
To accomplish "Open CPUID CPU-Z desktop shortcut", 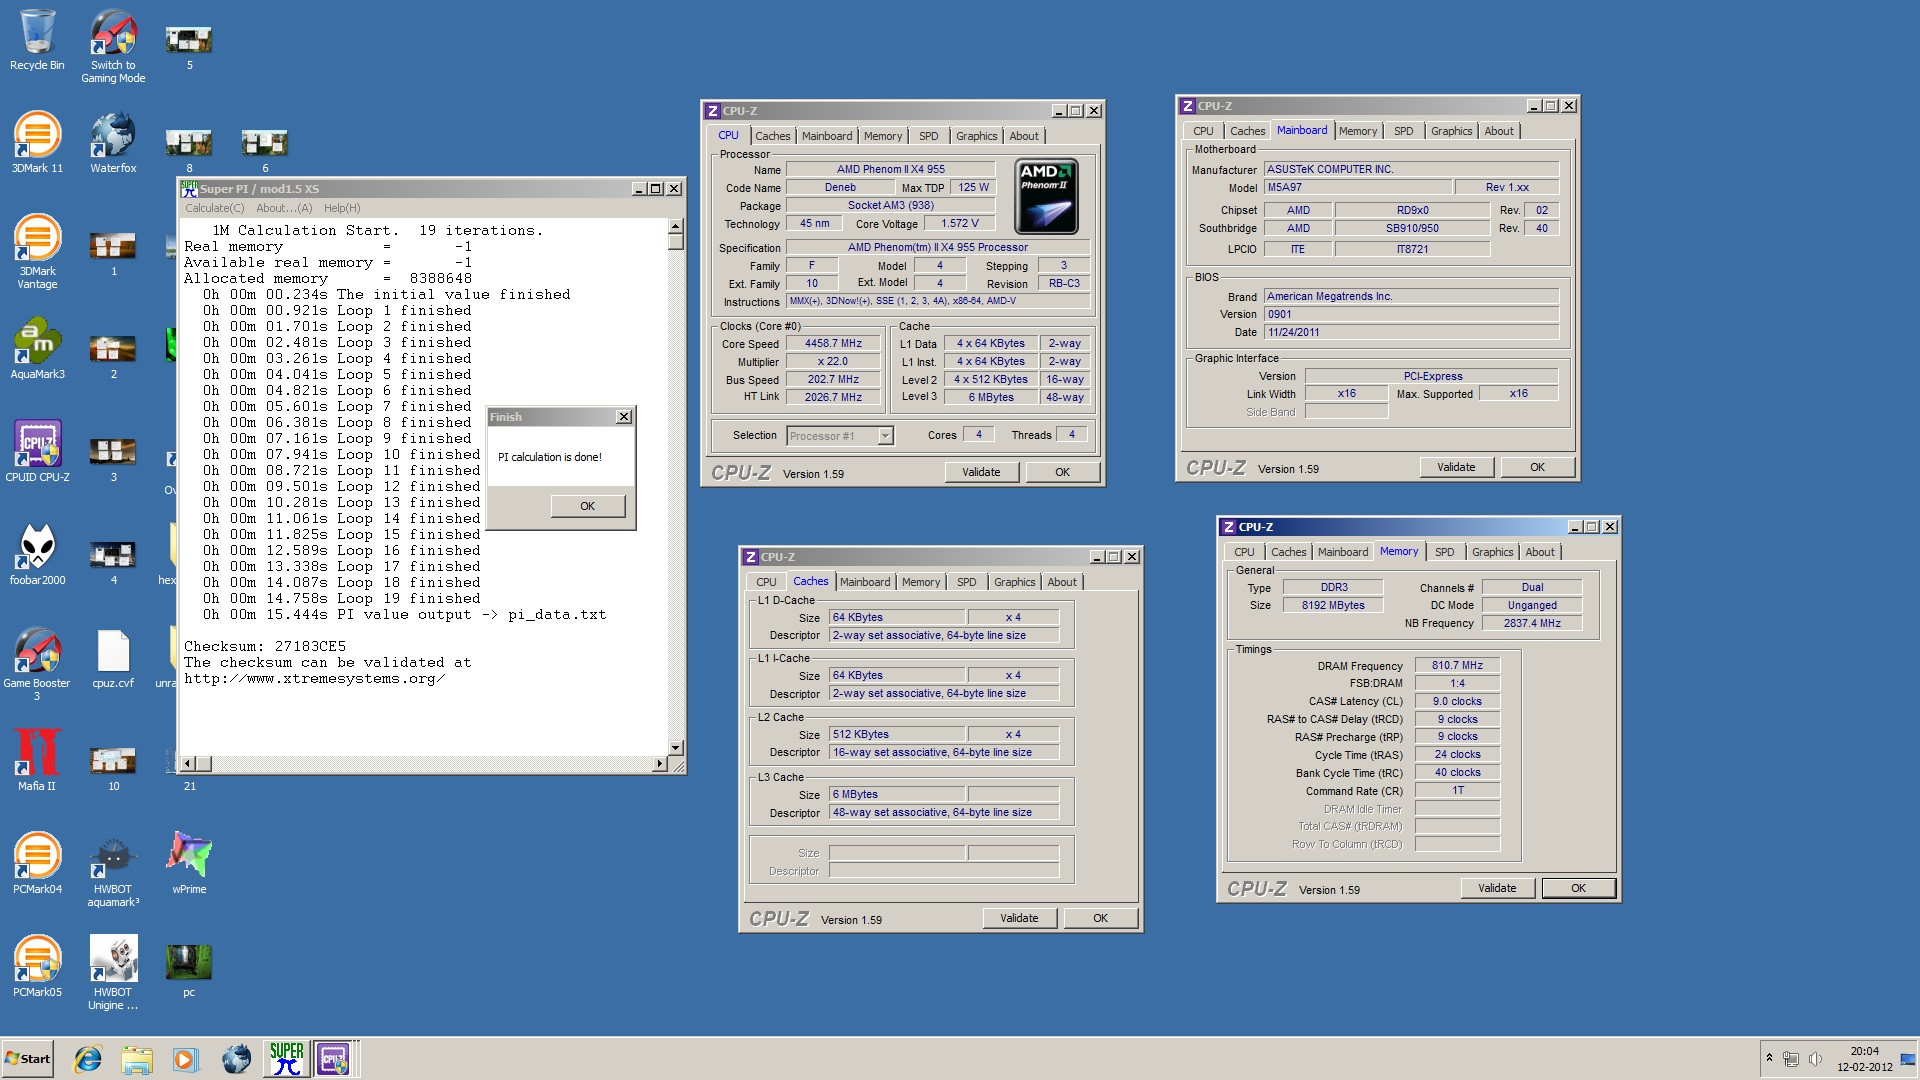I will pyautogui.click(x=37, y=451).
